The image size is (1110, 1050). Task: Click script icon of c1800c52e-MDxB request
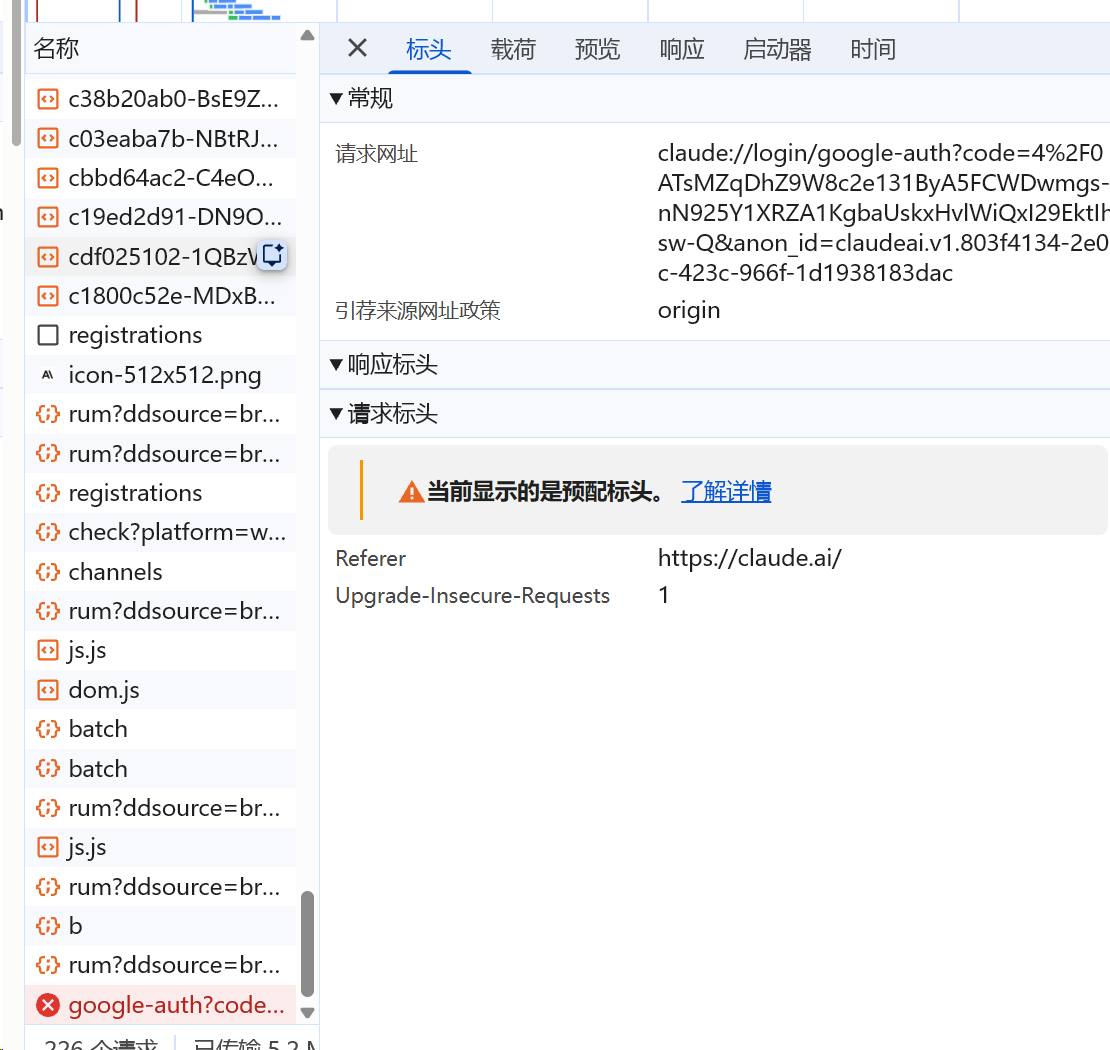pos(47,296)
